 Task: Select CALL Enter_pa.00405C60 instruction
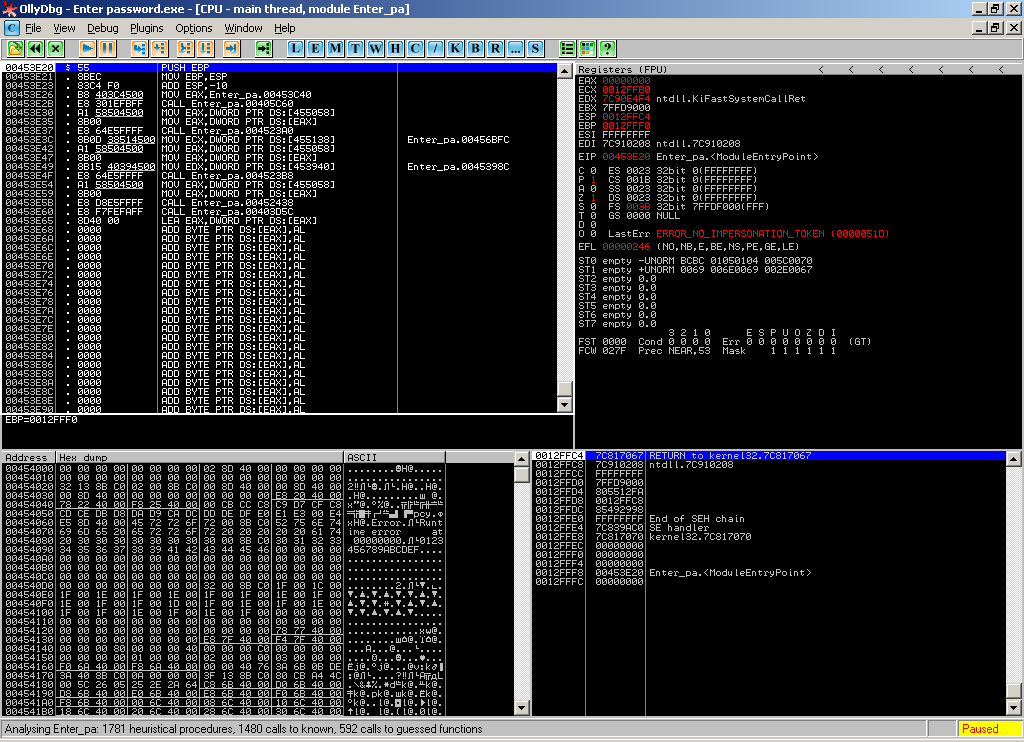[x=280, y=103]
